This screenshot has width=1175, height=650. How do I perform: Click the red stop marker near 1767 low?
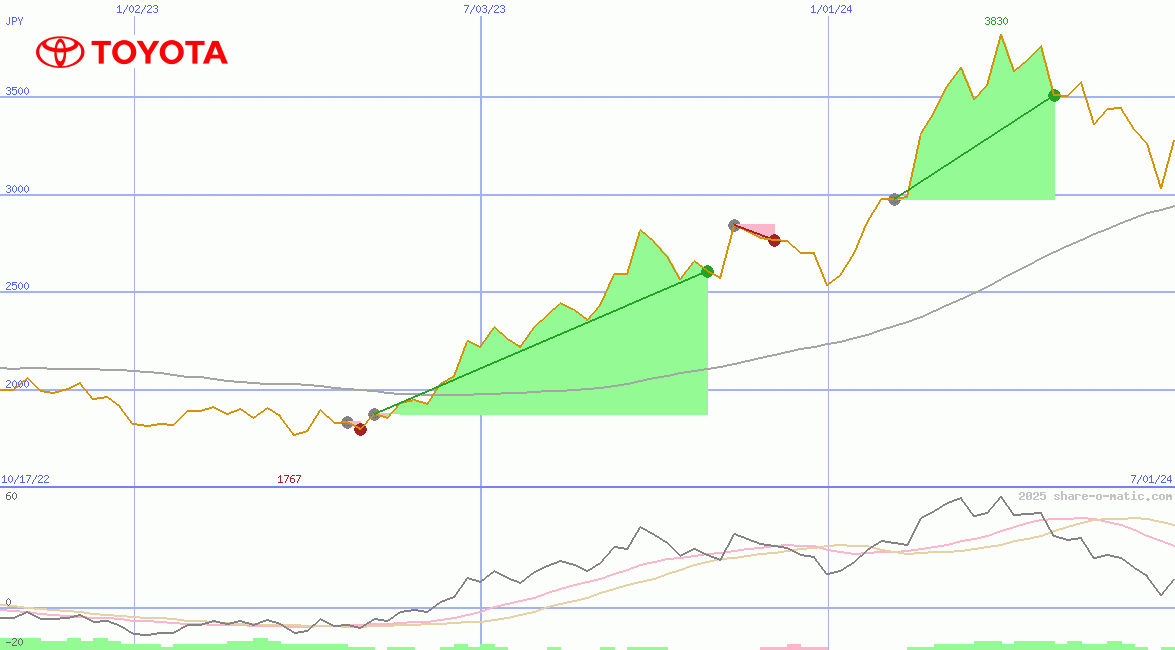(x=360, y=430)
